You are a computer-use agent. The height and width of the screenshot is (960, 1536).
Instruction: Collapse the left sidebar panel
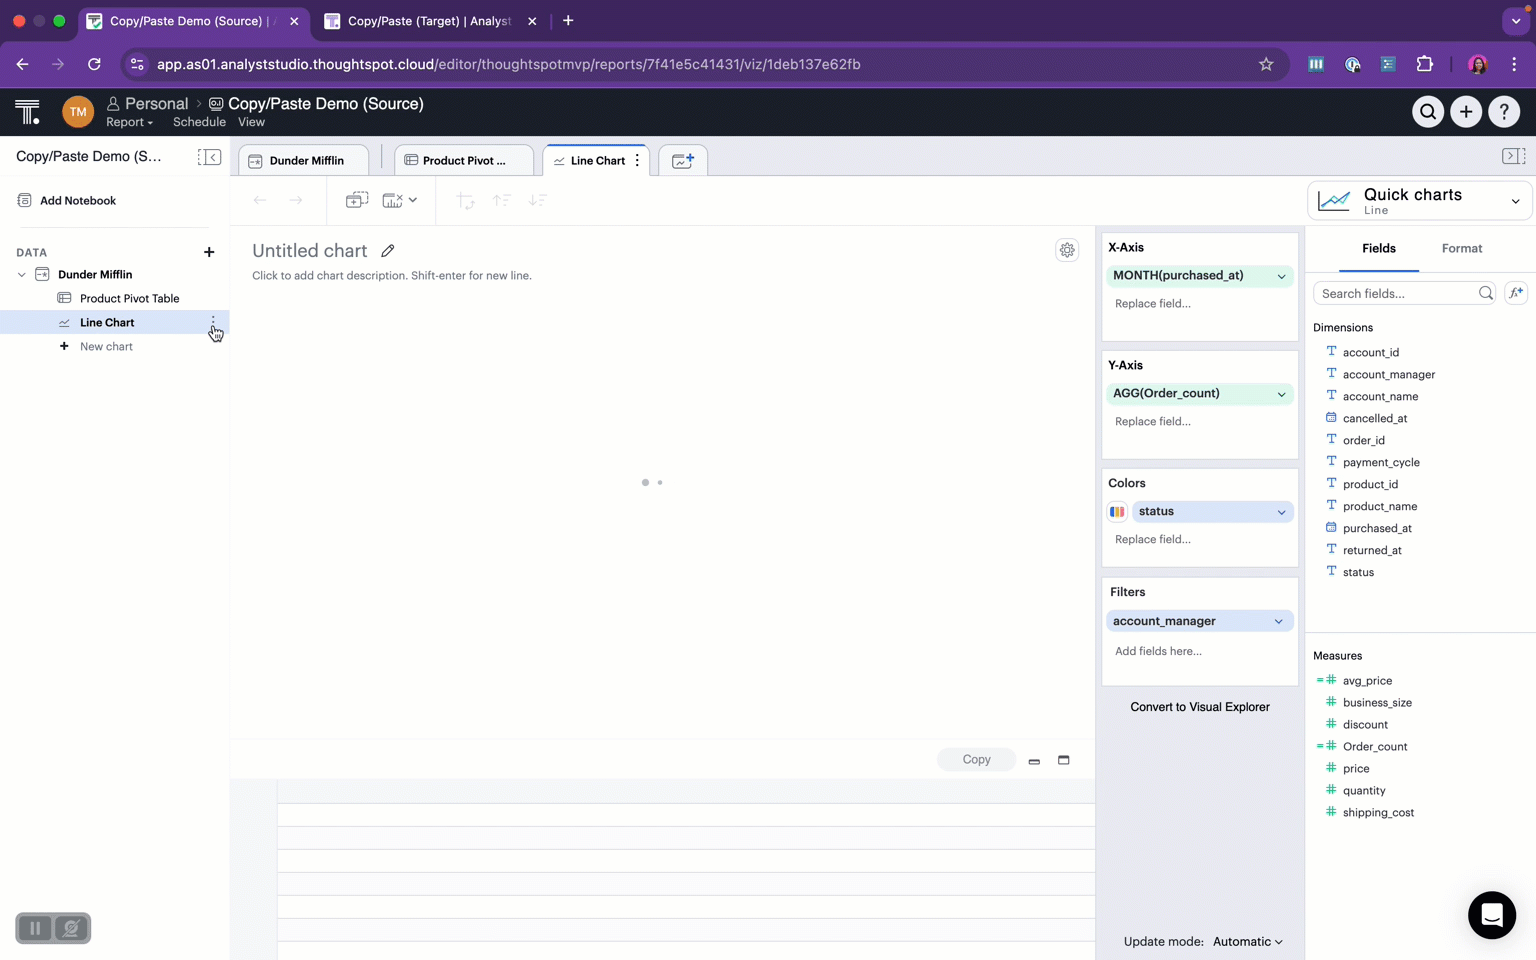209,157
